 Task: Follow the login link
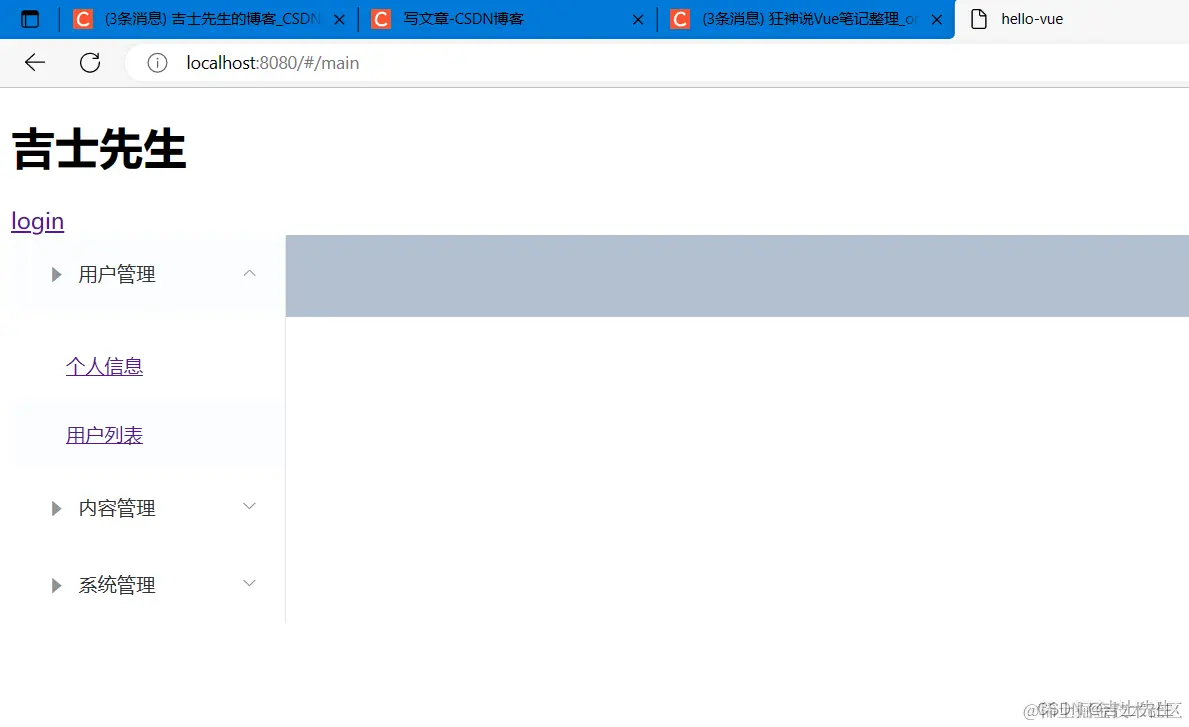[37, 221]
